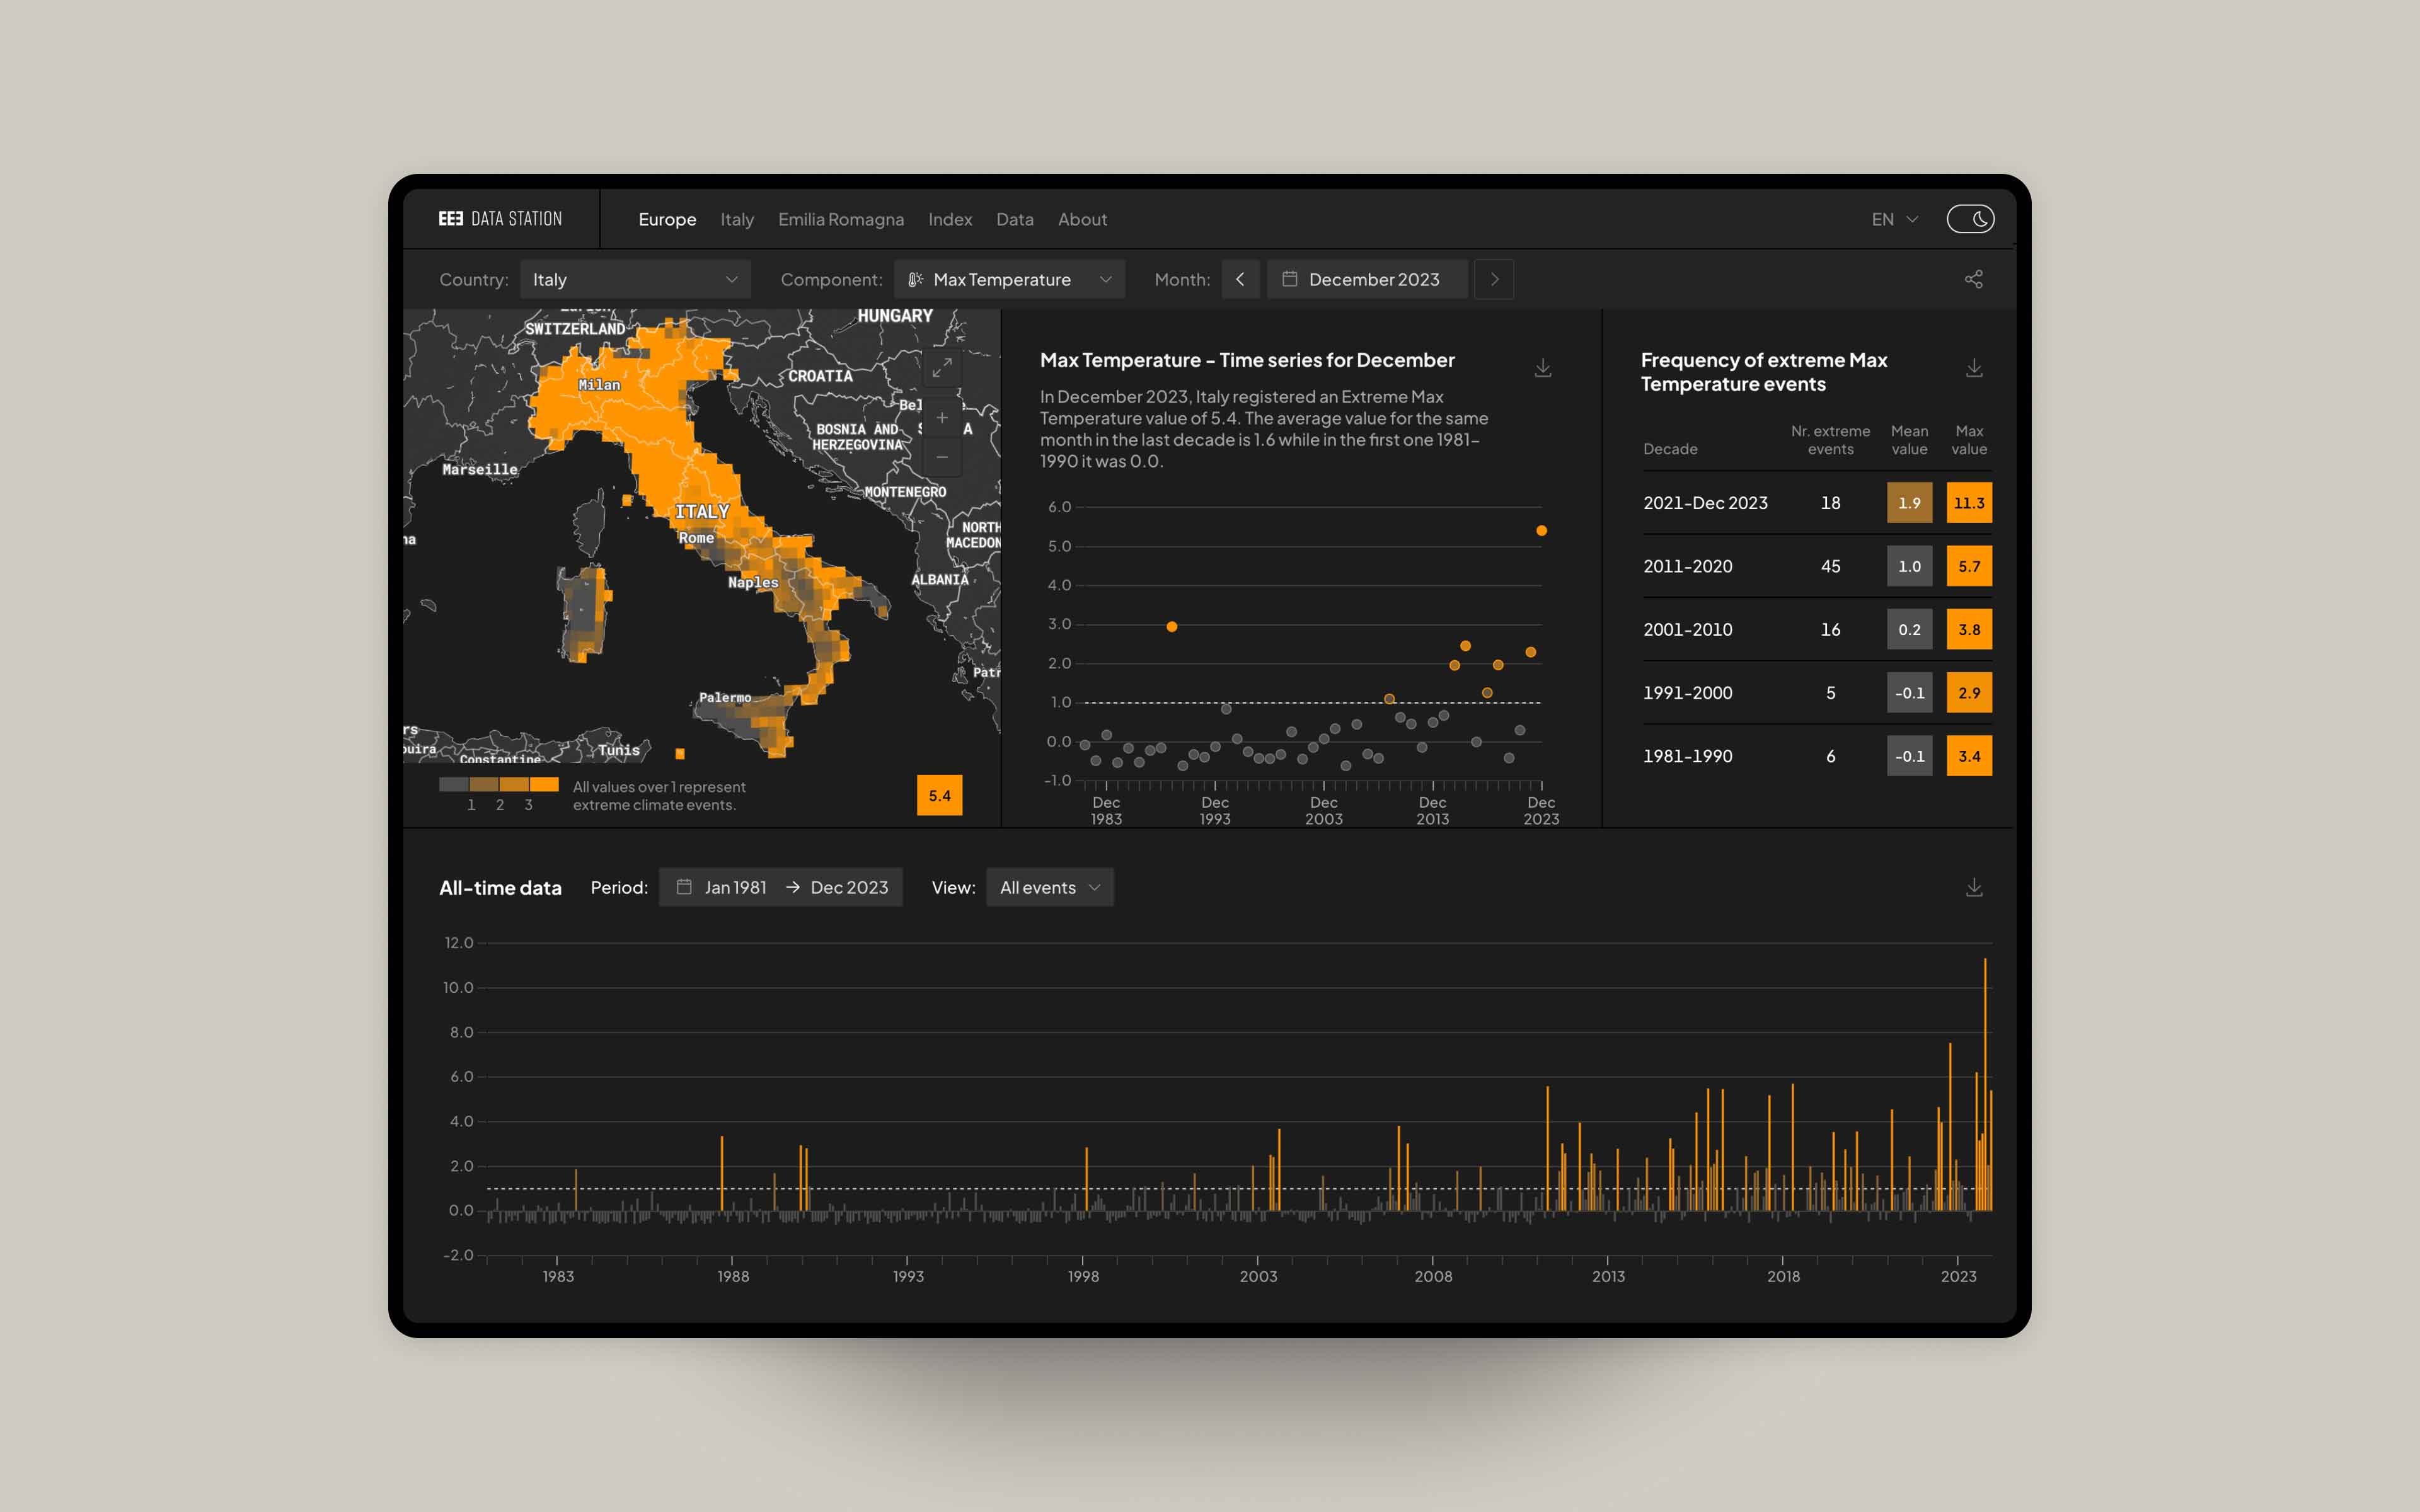The height and width of the screenshot is (1512, 2420).
Task: Open the Country dropdown showing Italy
Action: (636, 279)
